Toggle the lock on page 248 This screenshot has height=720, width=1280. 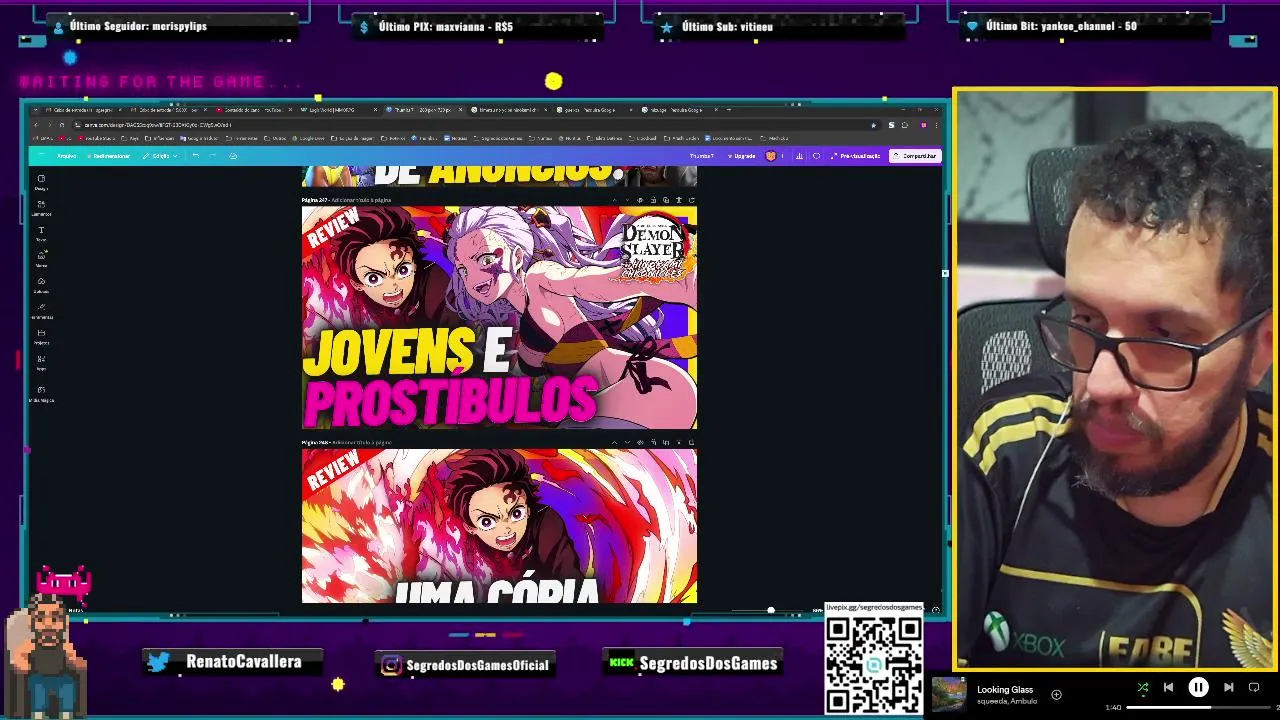[x=653, y=442]
